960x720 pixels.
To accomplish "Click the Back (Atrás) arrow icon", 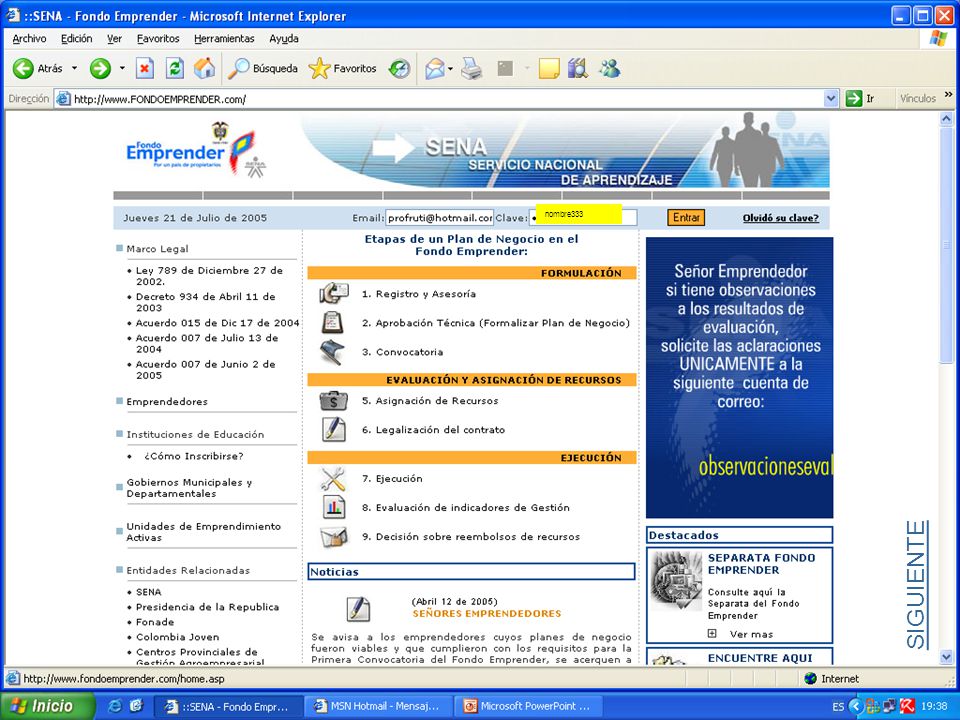I will point(23,68).
